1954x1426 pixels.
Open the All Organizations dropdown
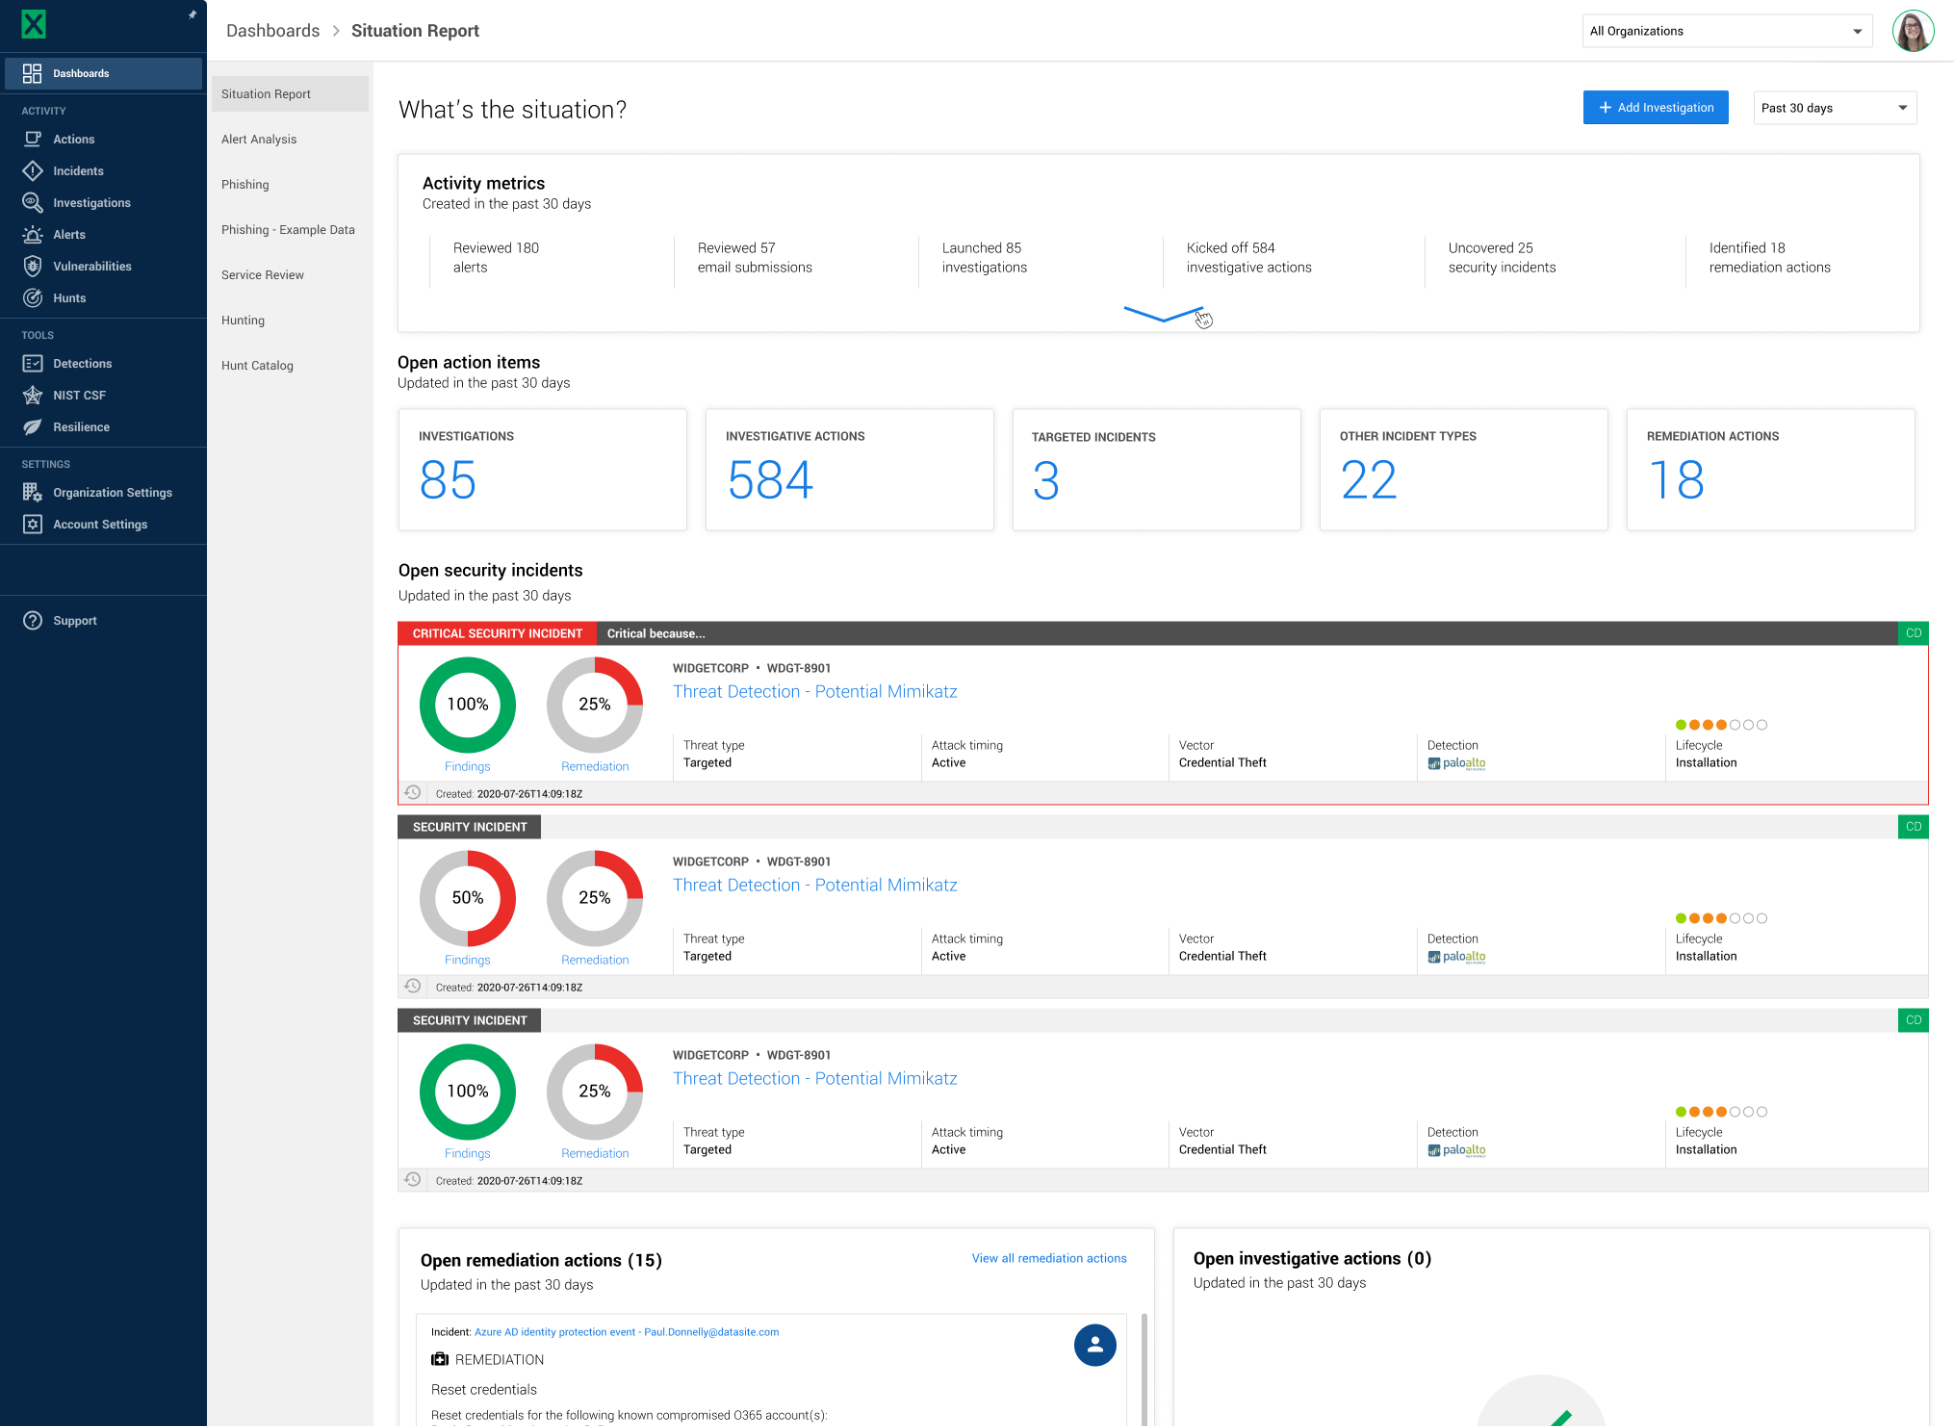coord(1726,31)
